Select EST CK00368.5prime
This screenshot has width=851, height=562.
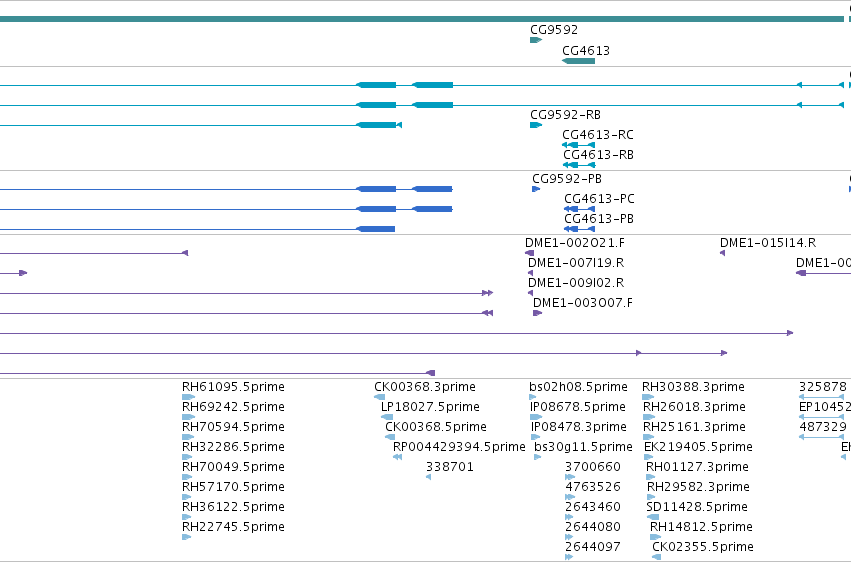[x=435, y=427]
